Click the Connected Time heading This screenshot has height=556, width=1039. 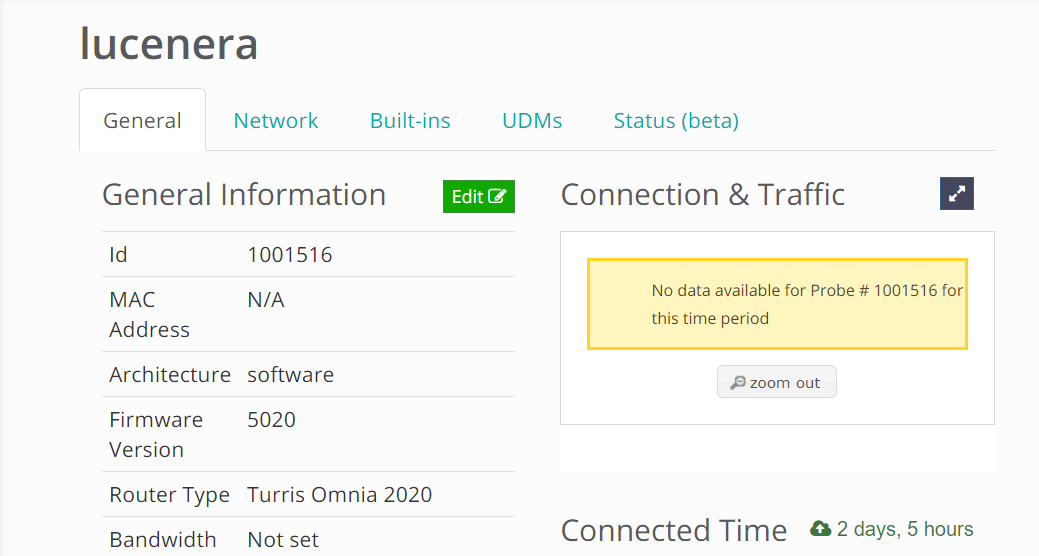click(674, 530)
